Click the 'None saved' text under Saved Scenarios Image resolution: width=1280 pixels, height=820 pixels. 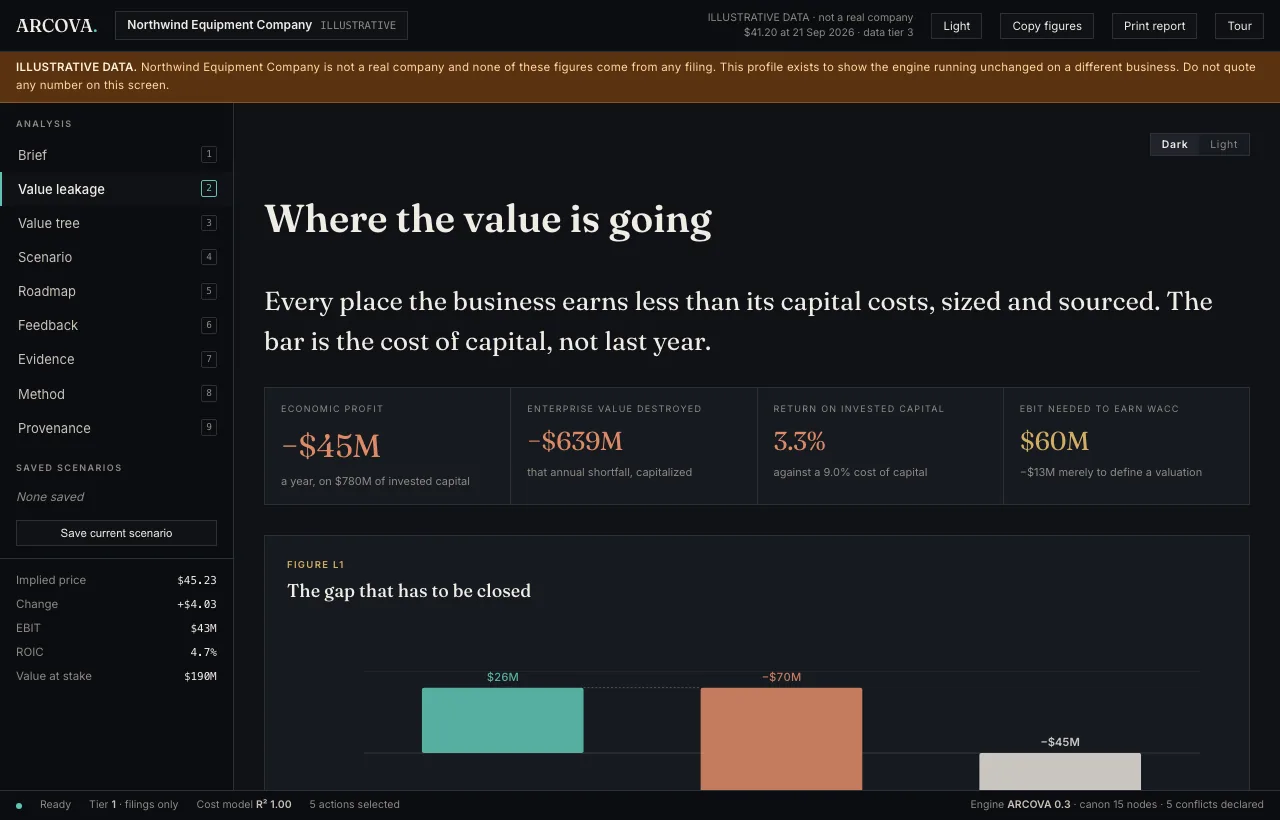click(x=50, y=497)
